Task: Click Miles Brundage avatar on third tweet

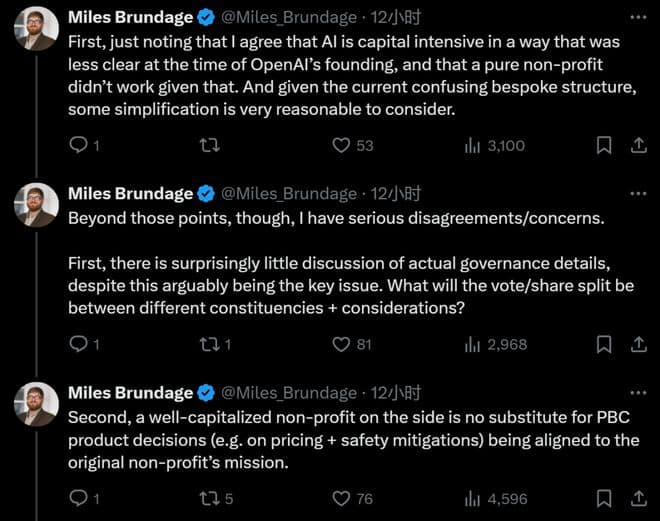Action: (35, 405)
